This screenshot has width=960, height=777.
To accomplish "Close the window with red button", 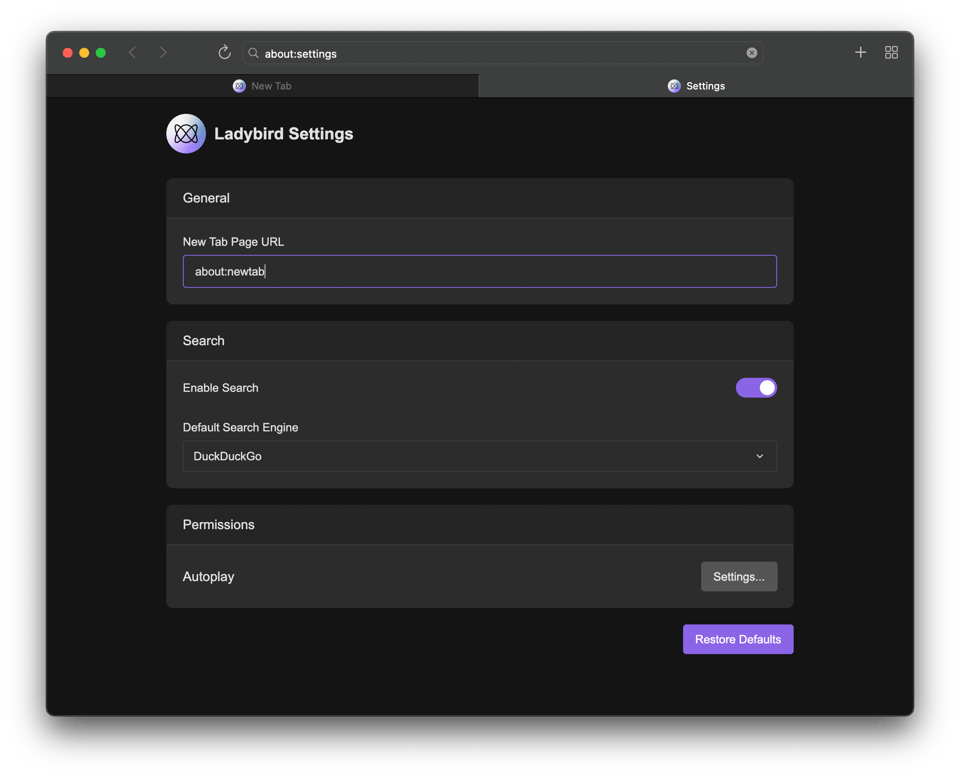I will point(68,53).
